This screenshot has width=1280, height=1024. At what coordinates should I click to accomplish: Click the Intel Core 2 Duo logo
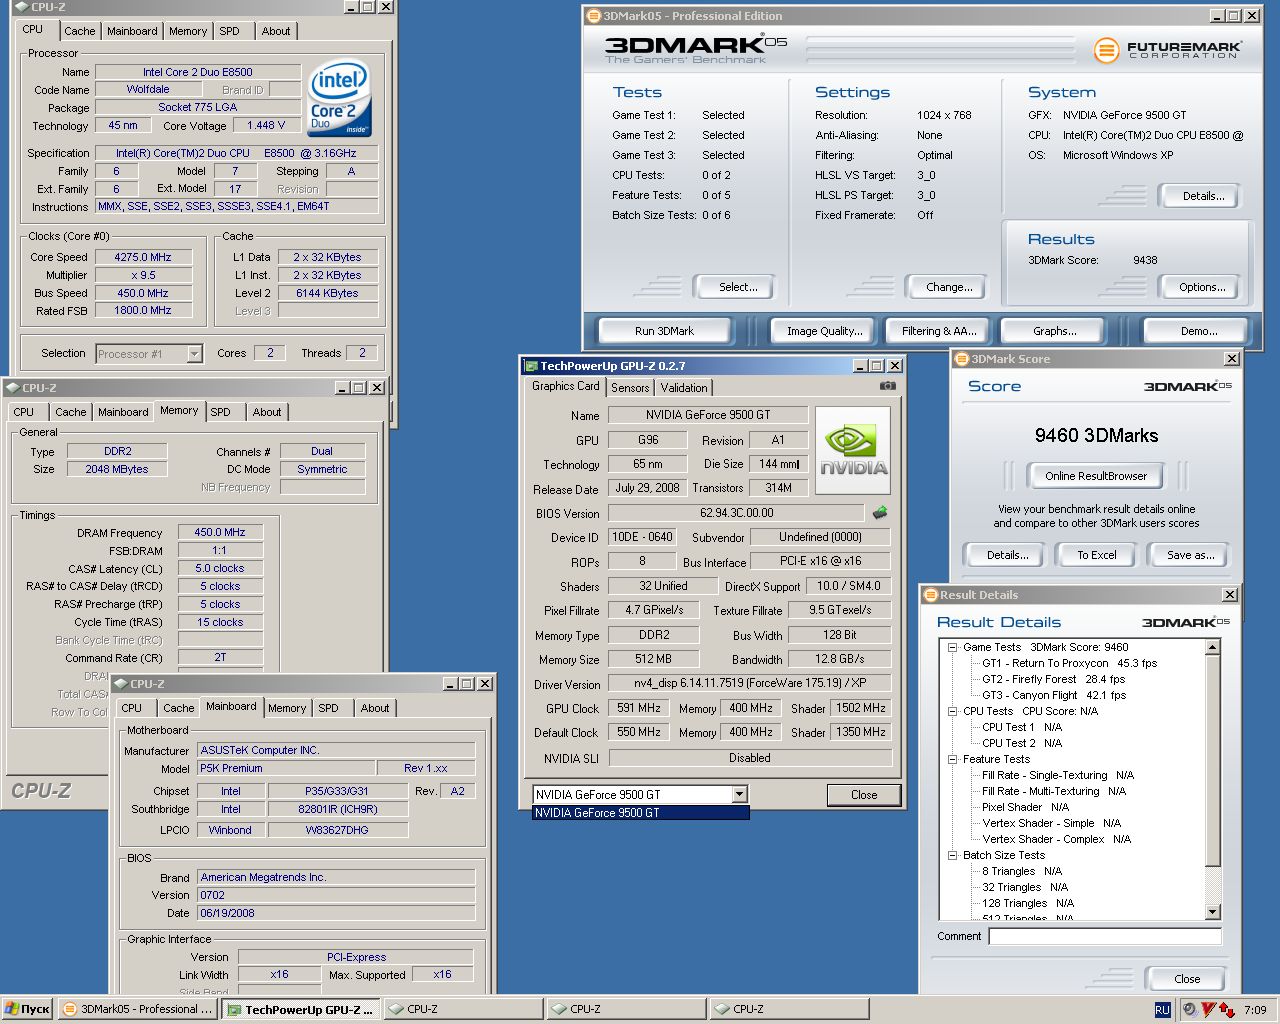coord(340,98)
